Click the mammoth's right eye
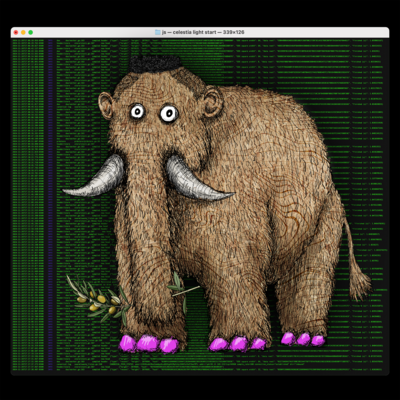The width and height of the screenshot is (400, 400). click(169, 114)
